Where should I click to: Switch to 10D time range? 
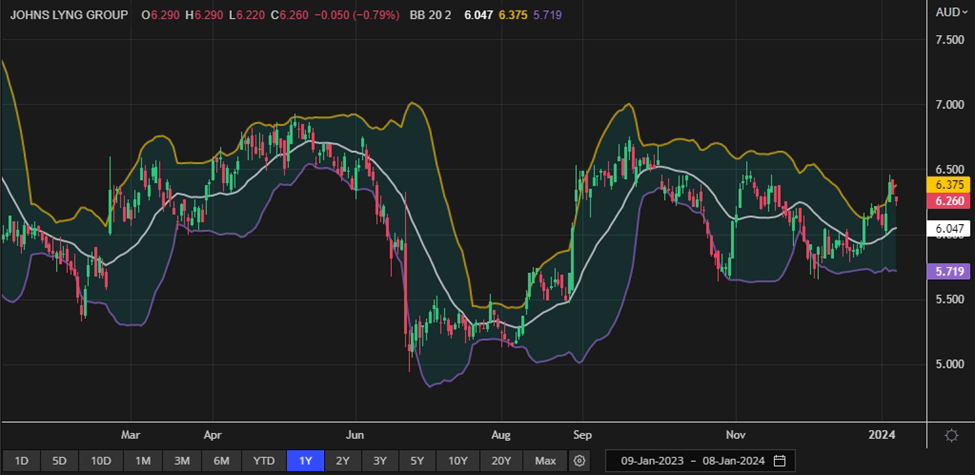100,461
